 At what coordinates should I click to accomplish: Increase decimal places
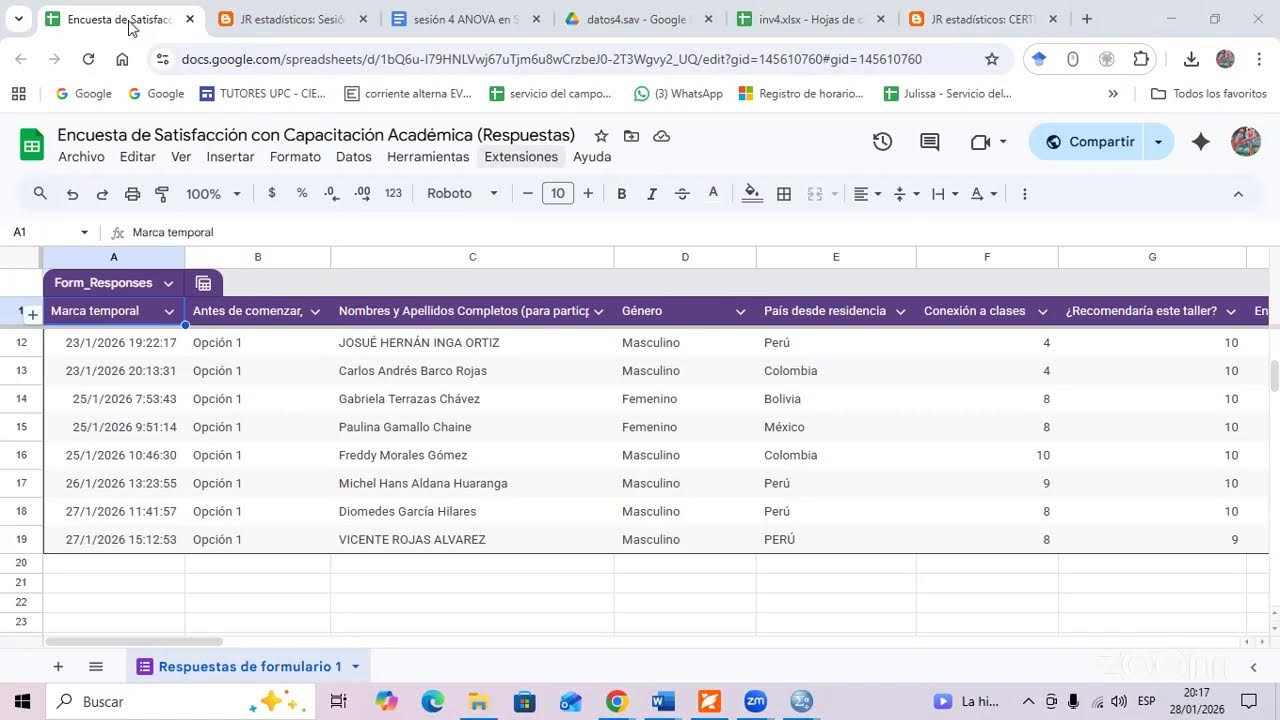(362, 193)
